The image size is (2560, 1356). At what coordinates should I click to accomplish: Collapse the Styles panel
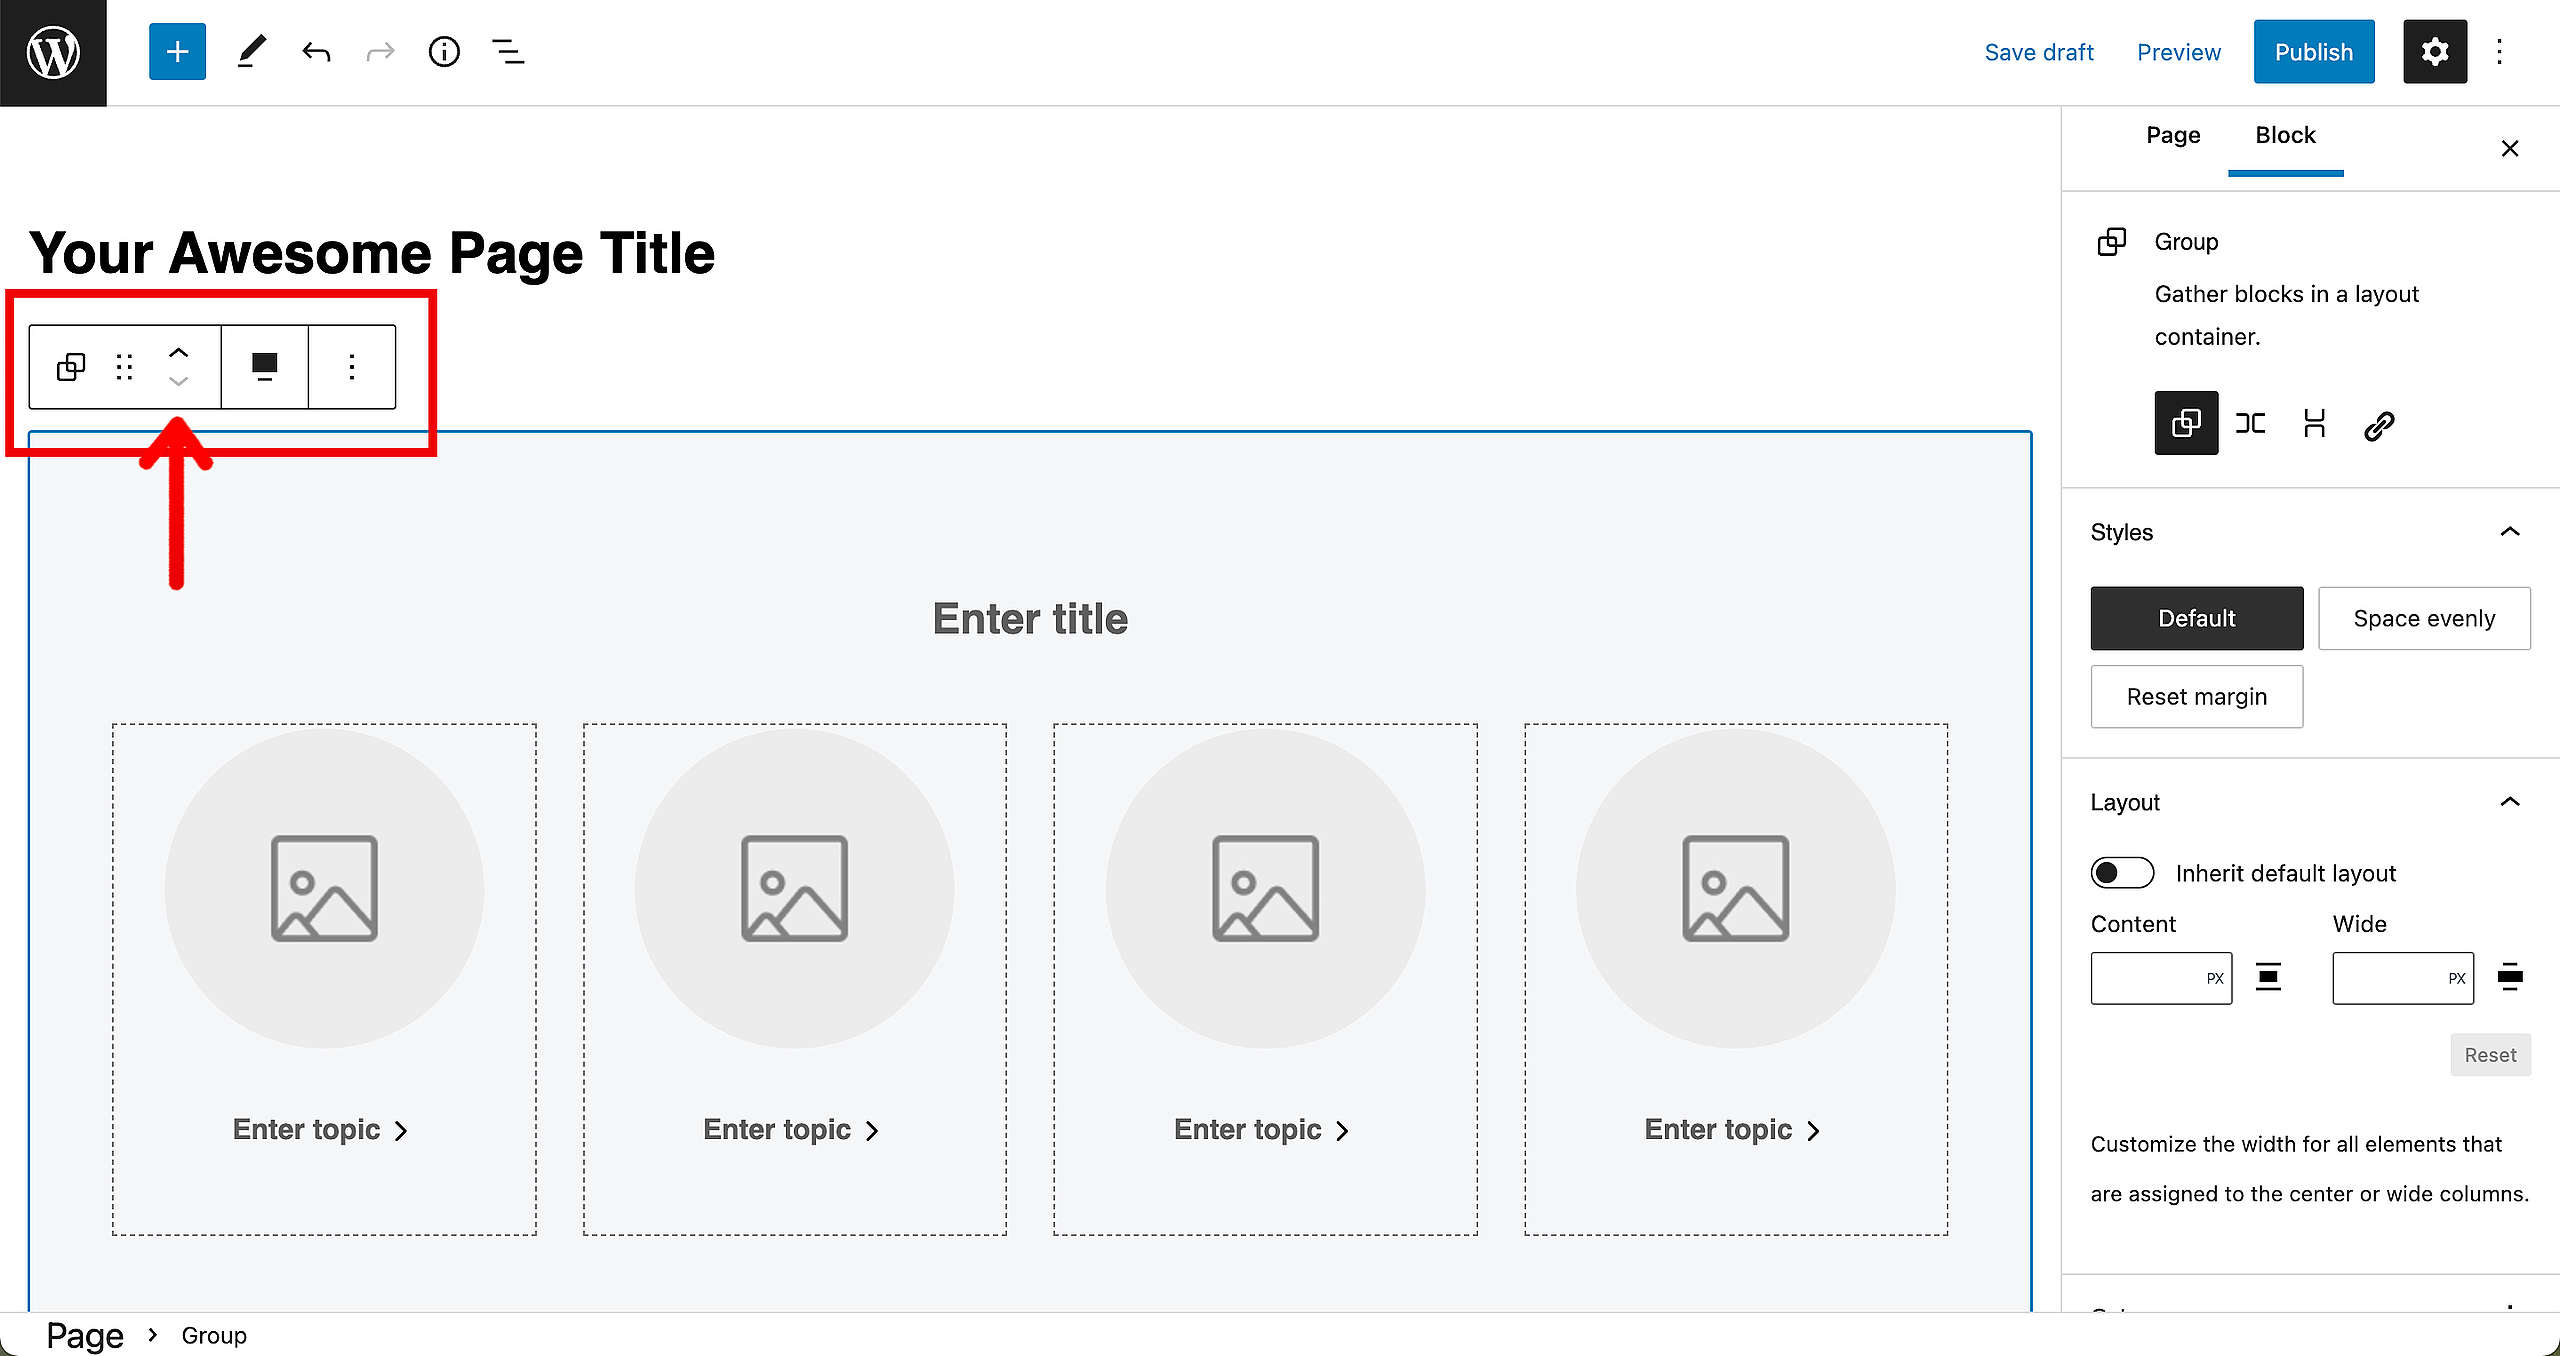coord(2509,532)
